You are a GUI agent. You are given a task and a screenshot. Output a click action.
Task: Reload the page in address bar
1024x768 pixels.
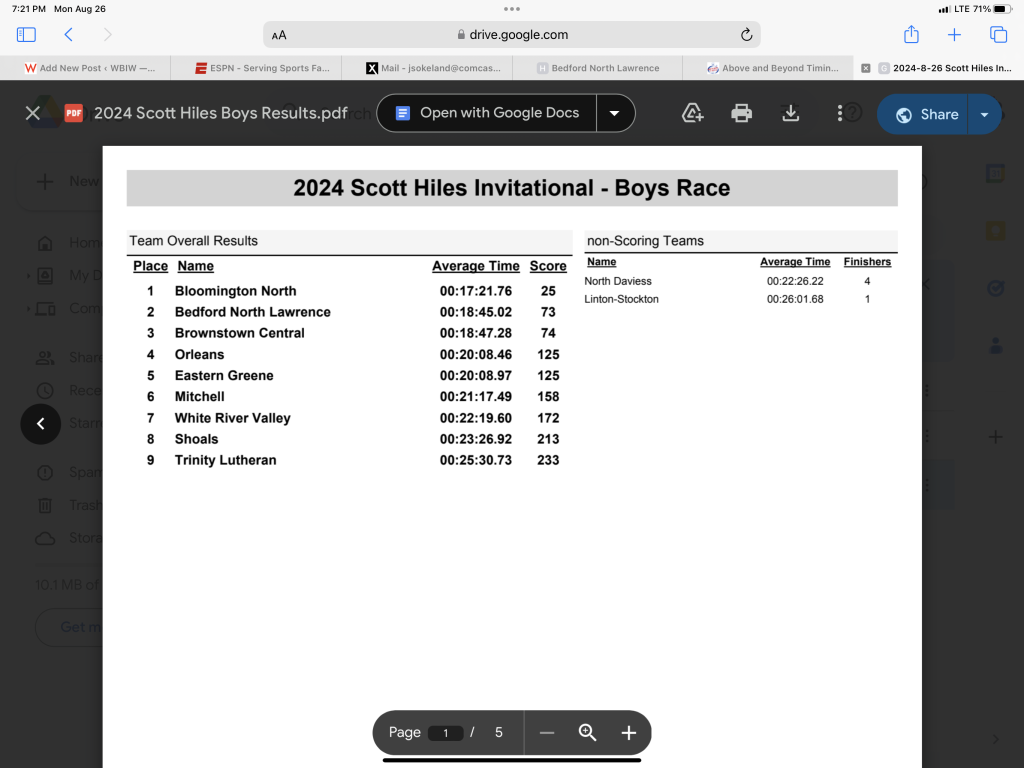746,35
